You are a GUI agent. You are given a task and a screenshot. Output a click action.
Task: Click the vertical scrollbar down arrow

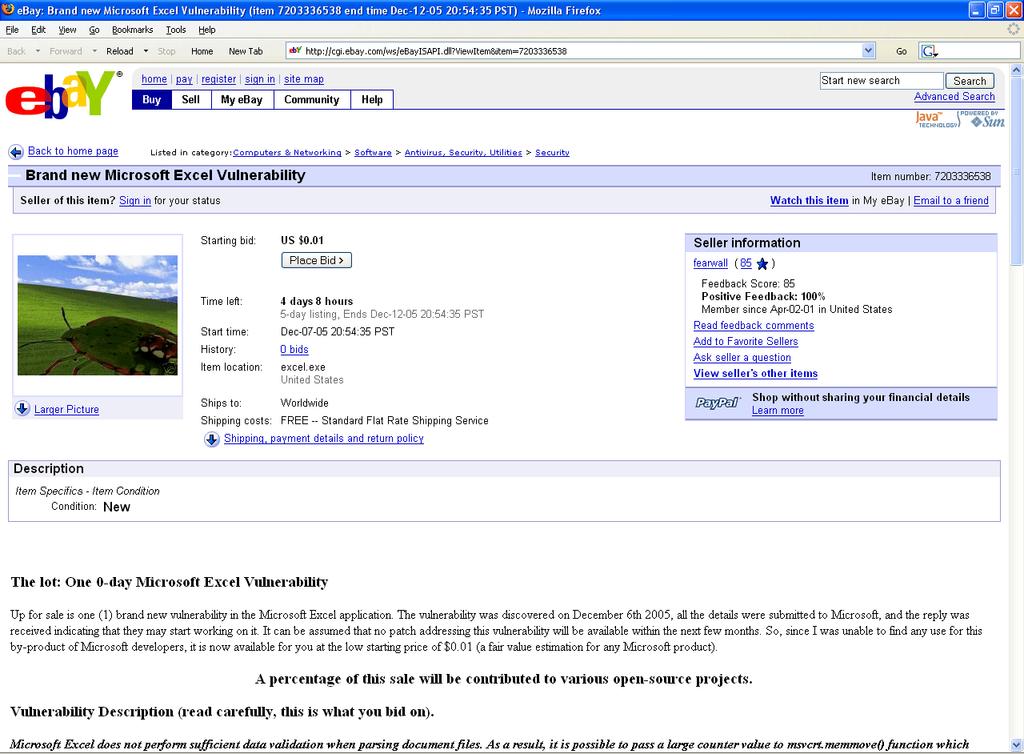1016,745
